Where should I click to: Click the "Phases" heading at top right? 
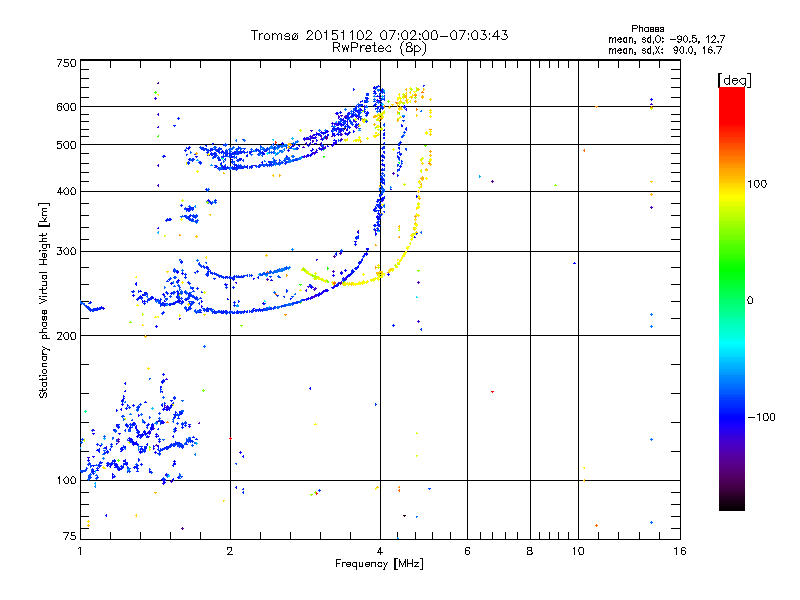click(647, 29)
